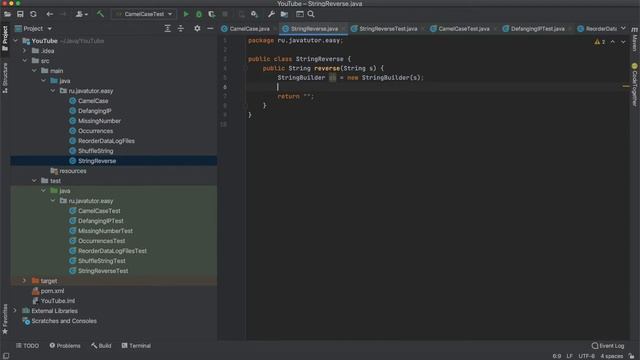Click the Stop process icon

tap(224, 14)
